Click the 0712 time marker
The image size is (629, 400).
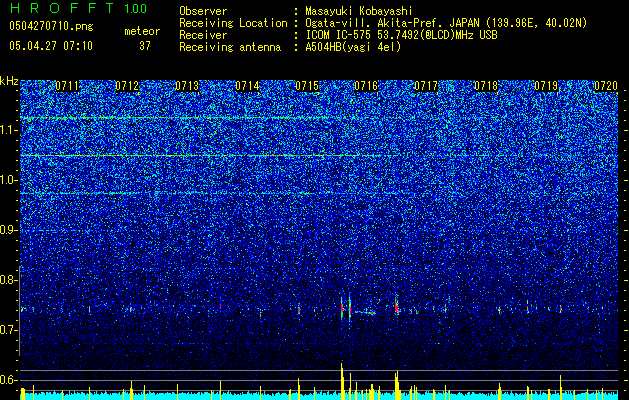point(127,86)
